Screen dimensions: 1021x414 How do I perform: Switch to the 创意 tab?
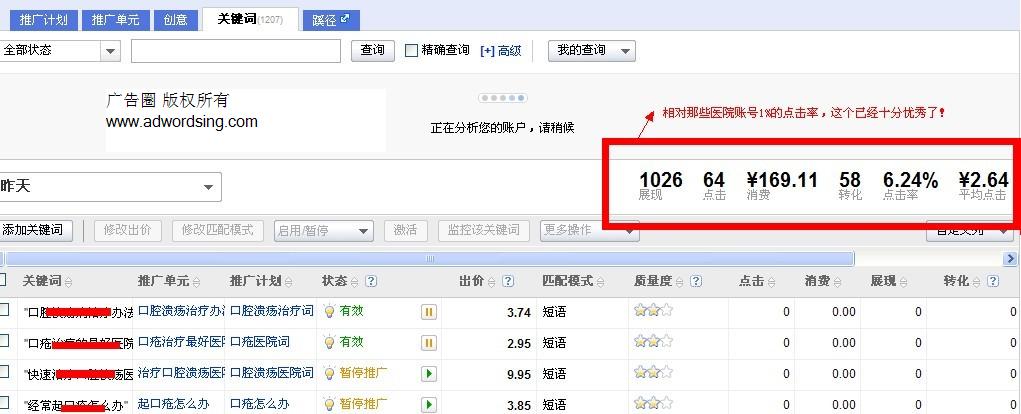[175, 19]
